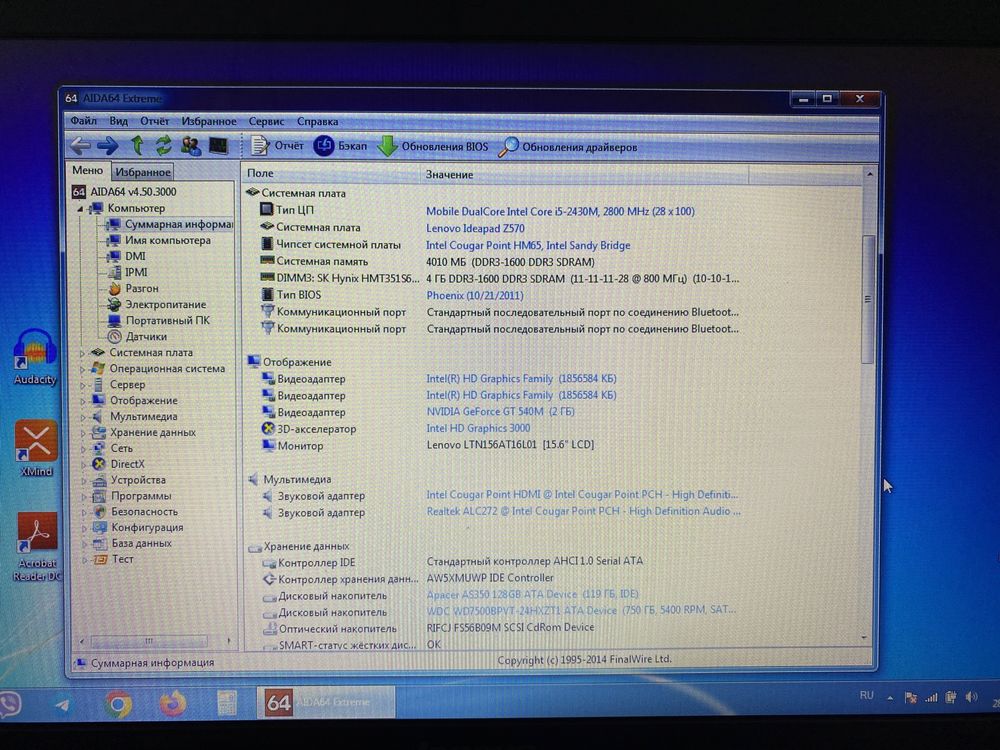The image size is (1000, 750).
Task: Open NVIDIA GeForce GT 540M link
Action: click(x=500, y=411)
